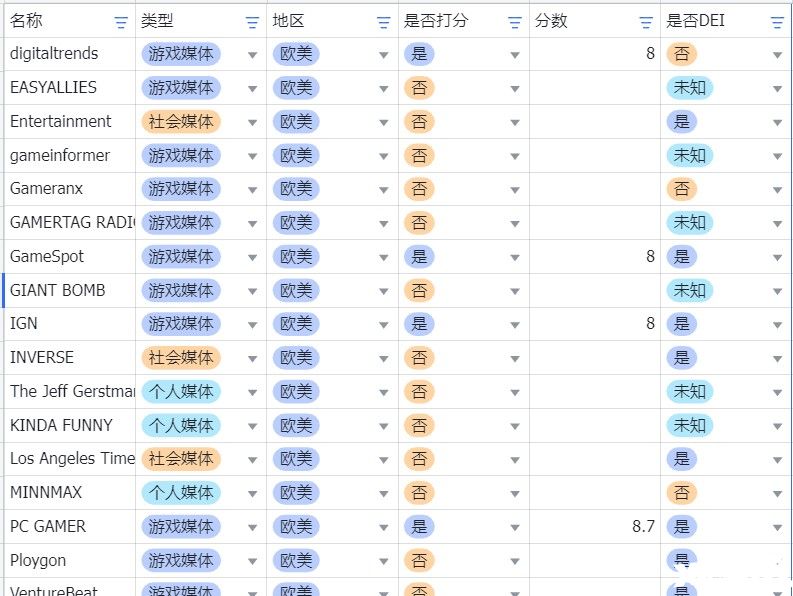Click the GAMERTAG RADIO name cell

tap(70, 223)
